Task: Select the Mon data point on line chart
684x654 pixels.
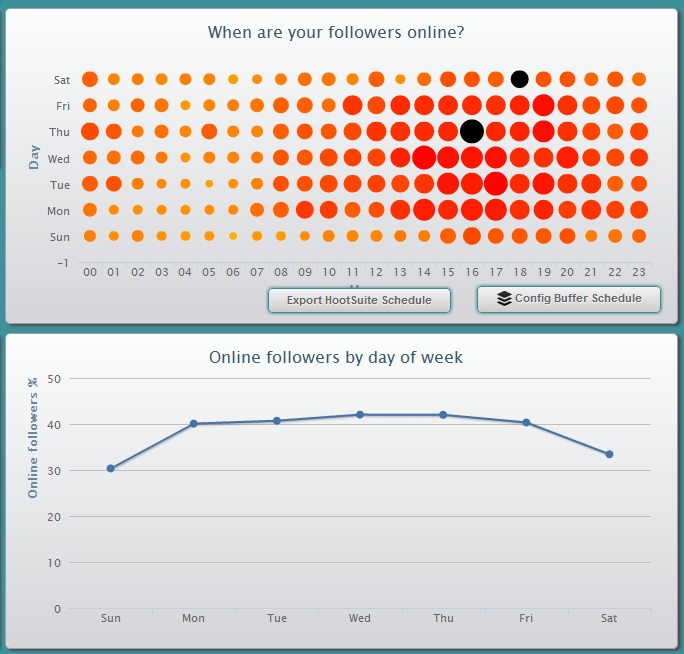Action: [x=194, y=424]
